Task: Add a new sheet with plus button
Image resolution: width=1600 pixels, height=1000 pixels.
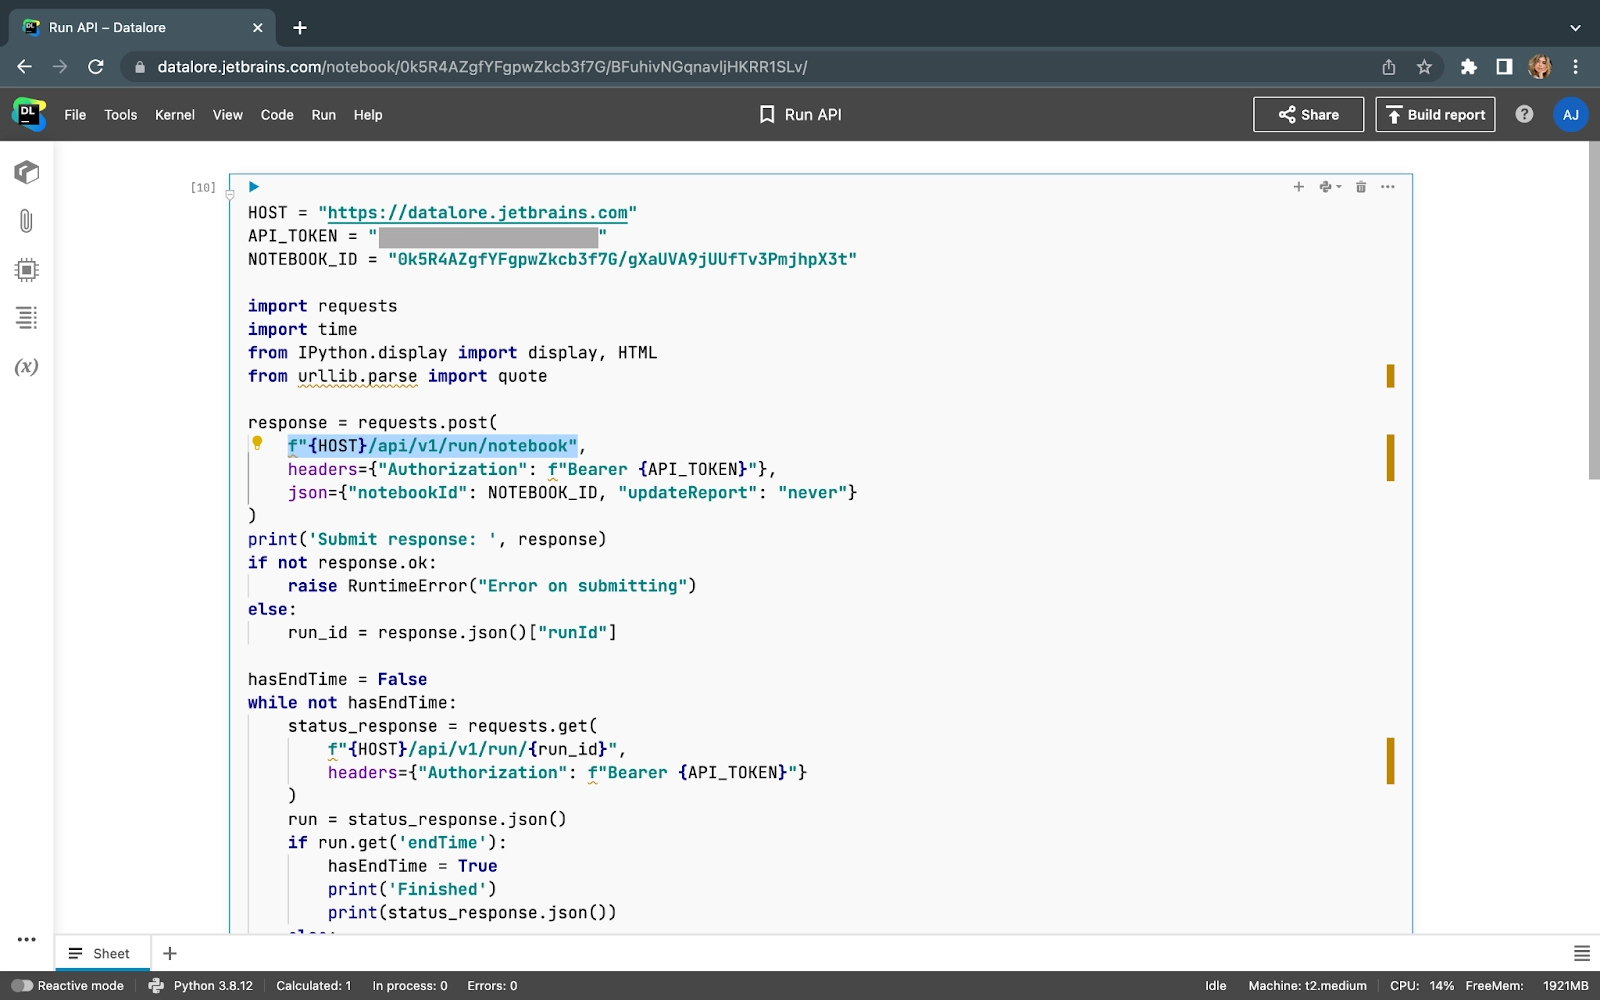Action: (x=170, y=953)
